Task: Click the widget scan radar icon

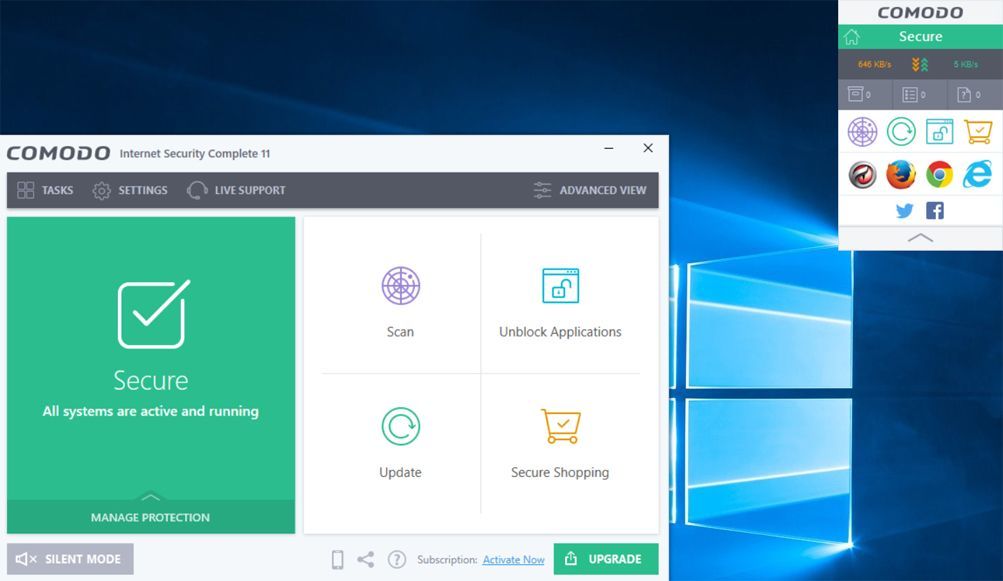Action: click(x=862, y=132)
